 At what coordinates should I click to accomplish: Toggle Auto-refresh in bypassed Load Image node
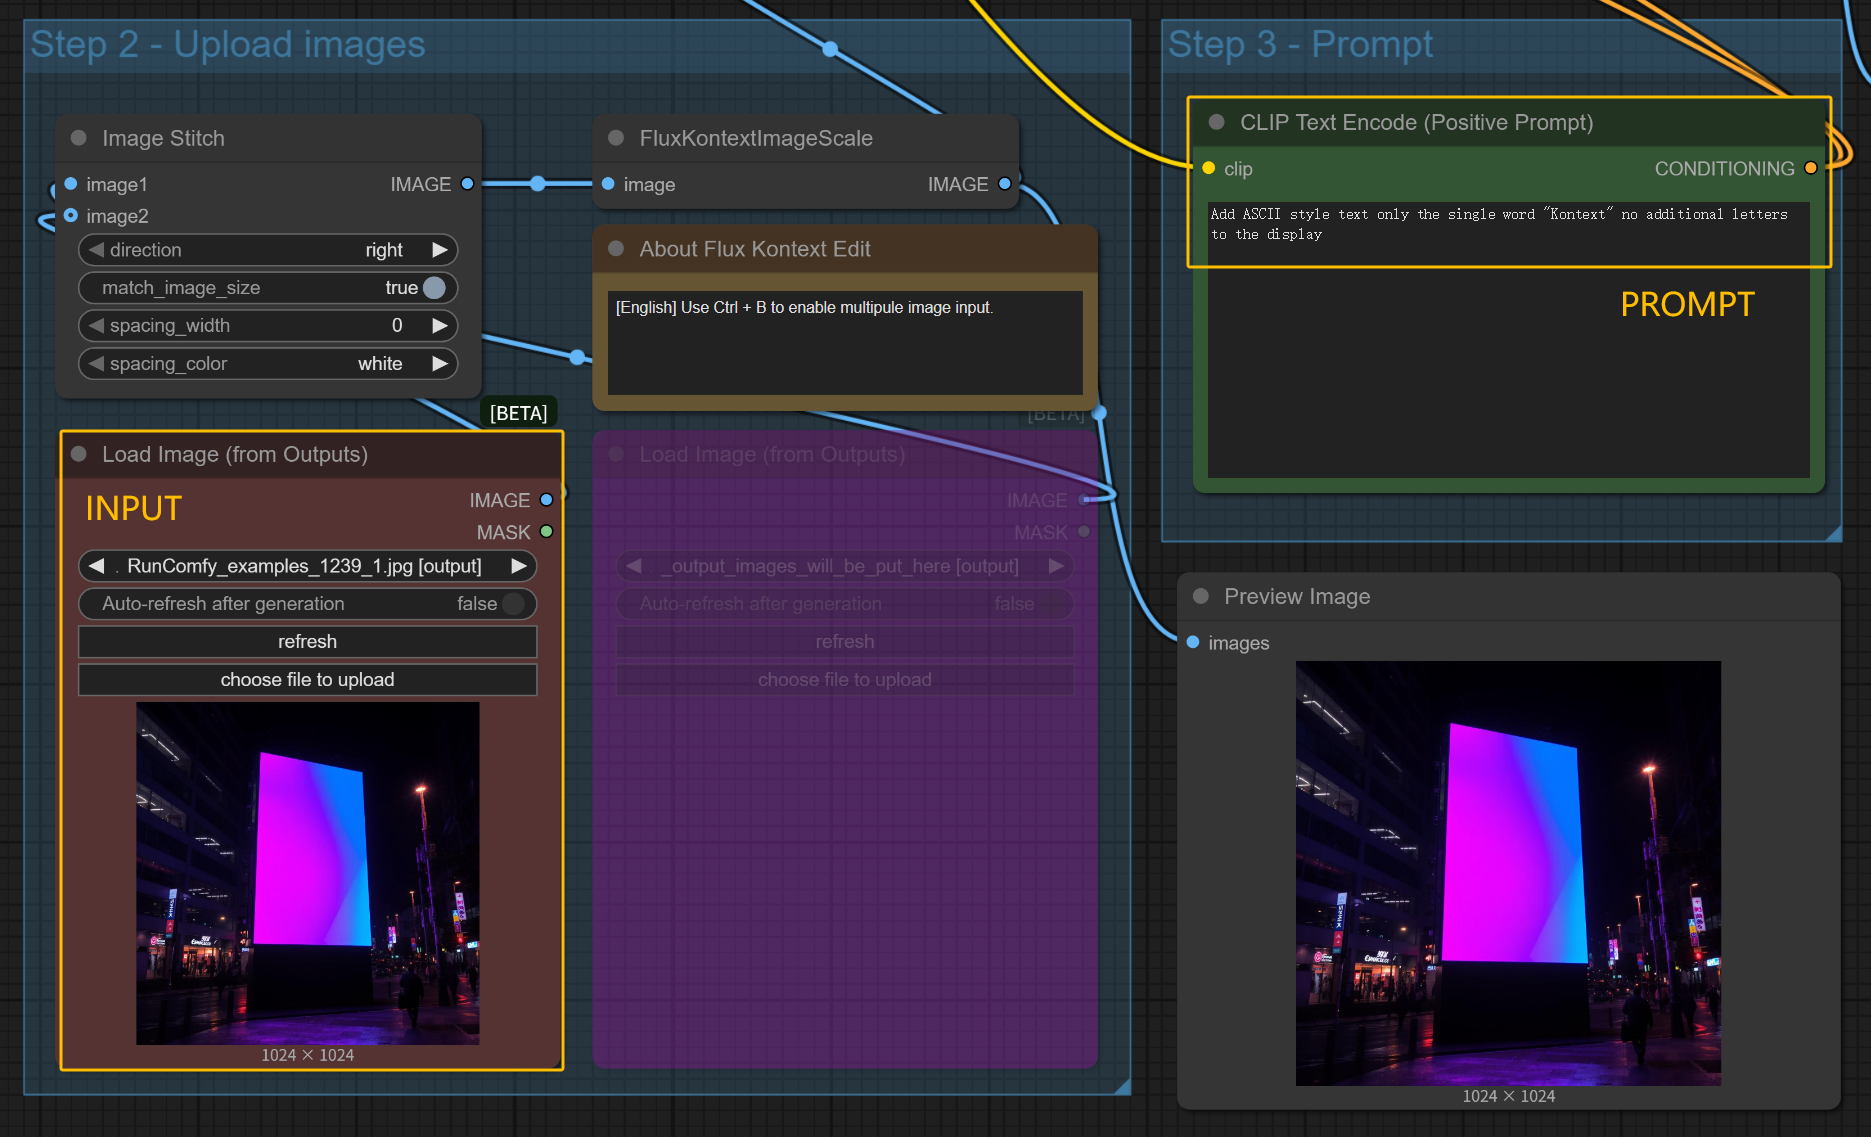coord(1051,604)
